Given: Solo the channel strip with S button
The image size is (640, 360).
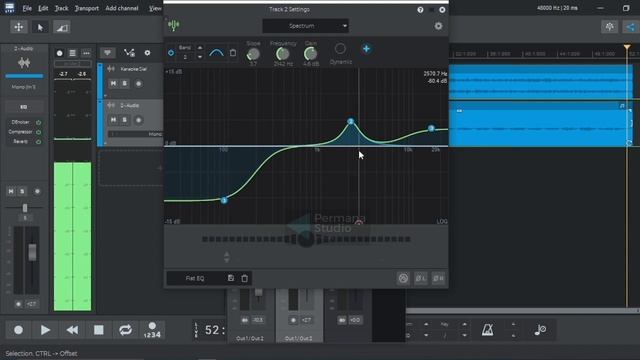Looking at the screenshot, I should (22, 191).
